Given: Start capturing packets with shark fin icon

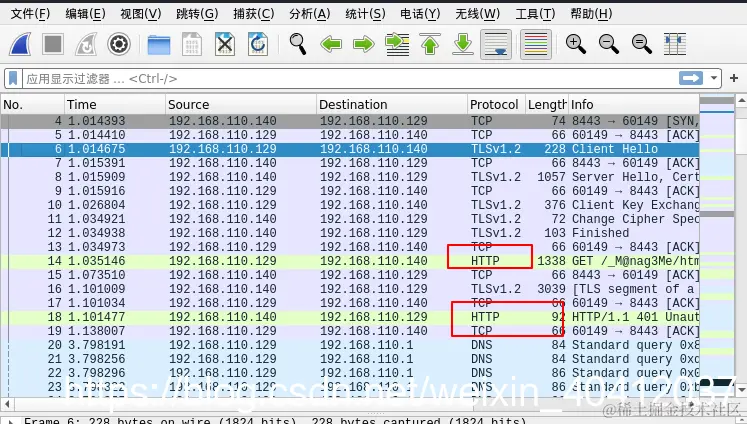Looking at the screenshot, I should pos(21,44).
